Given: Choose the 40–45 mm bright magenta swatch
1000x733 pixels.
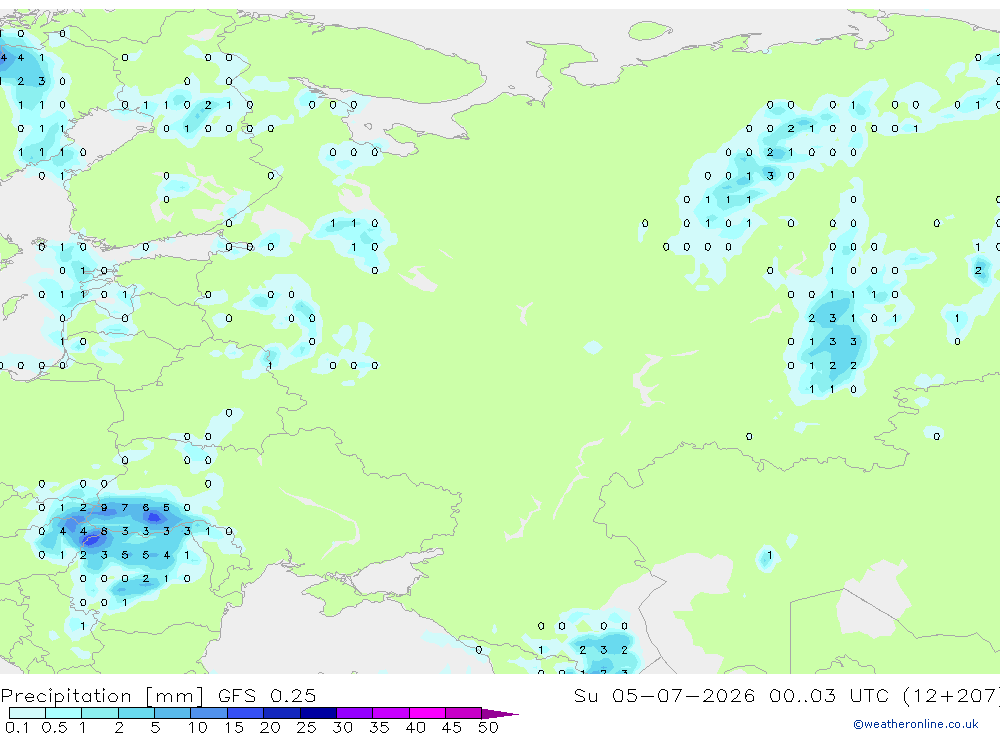Looking at the screenshot, I should pyautogui.click(x=427, y=713).
